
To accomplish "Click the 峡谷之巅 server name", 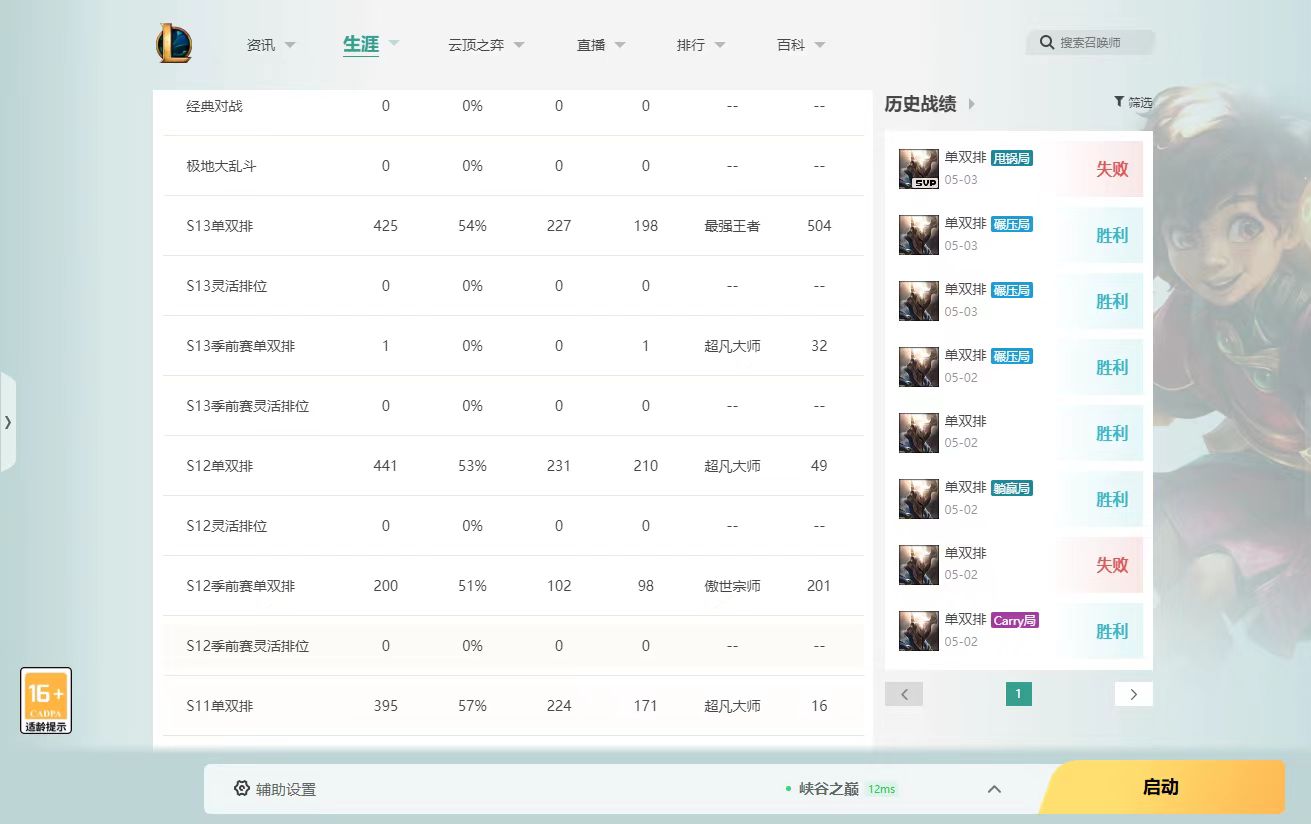I will pos(829,789).
